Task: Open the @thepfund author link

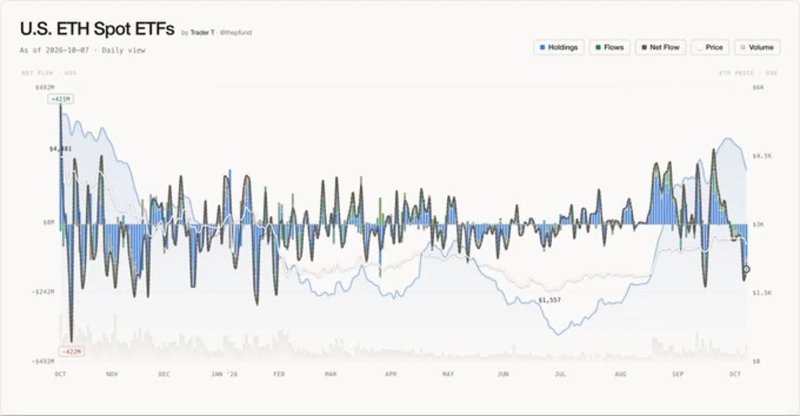Action: tap(235, 33)
